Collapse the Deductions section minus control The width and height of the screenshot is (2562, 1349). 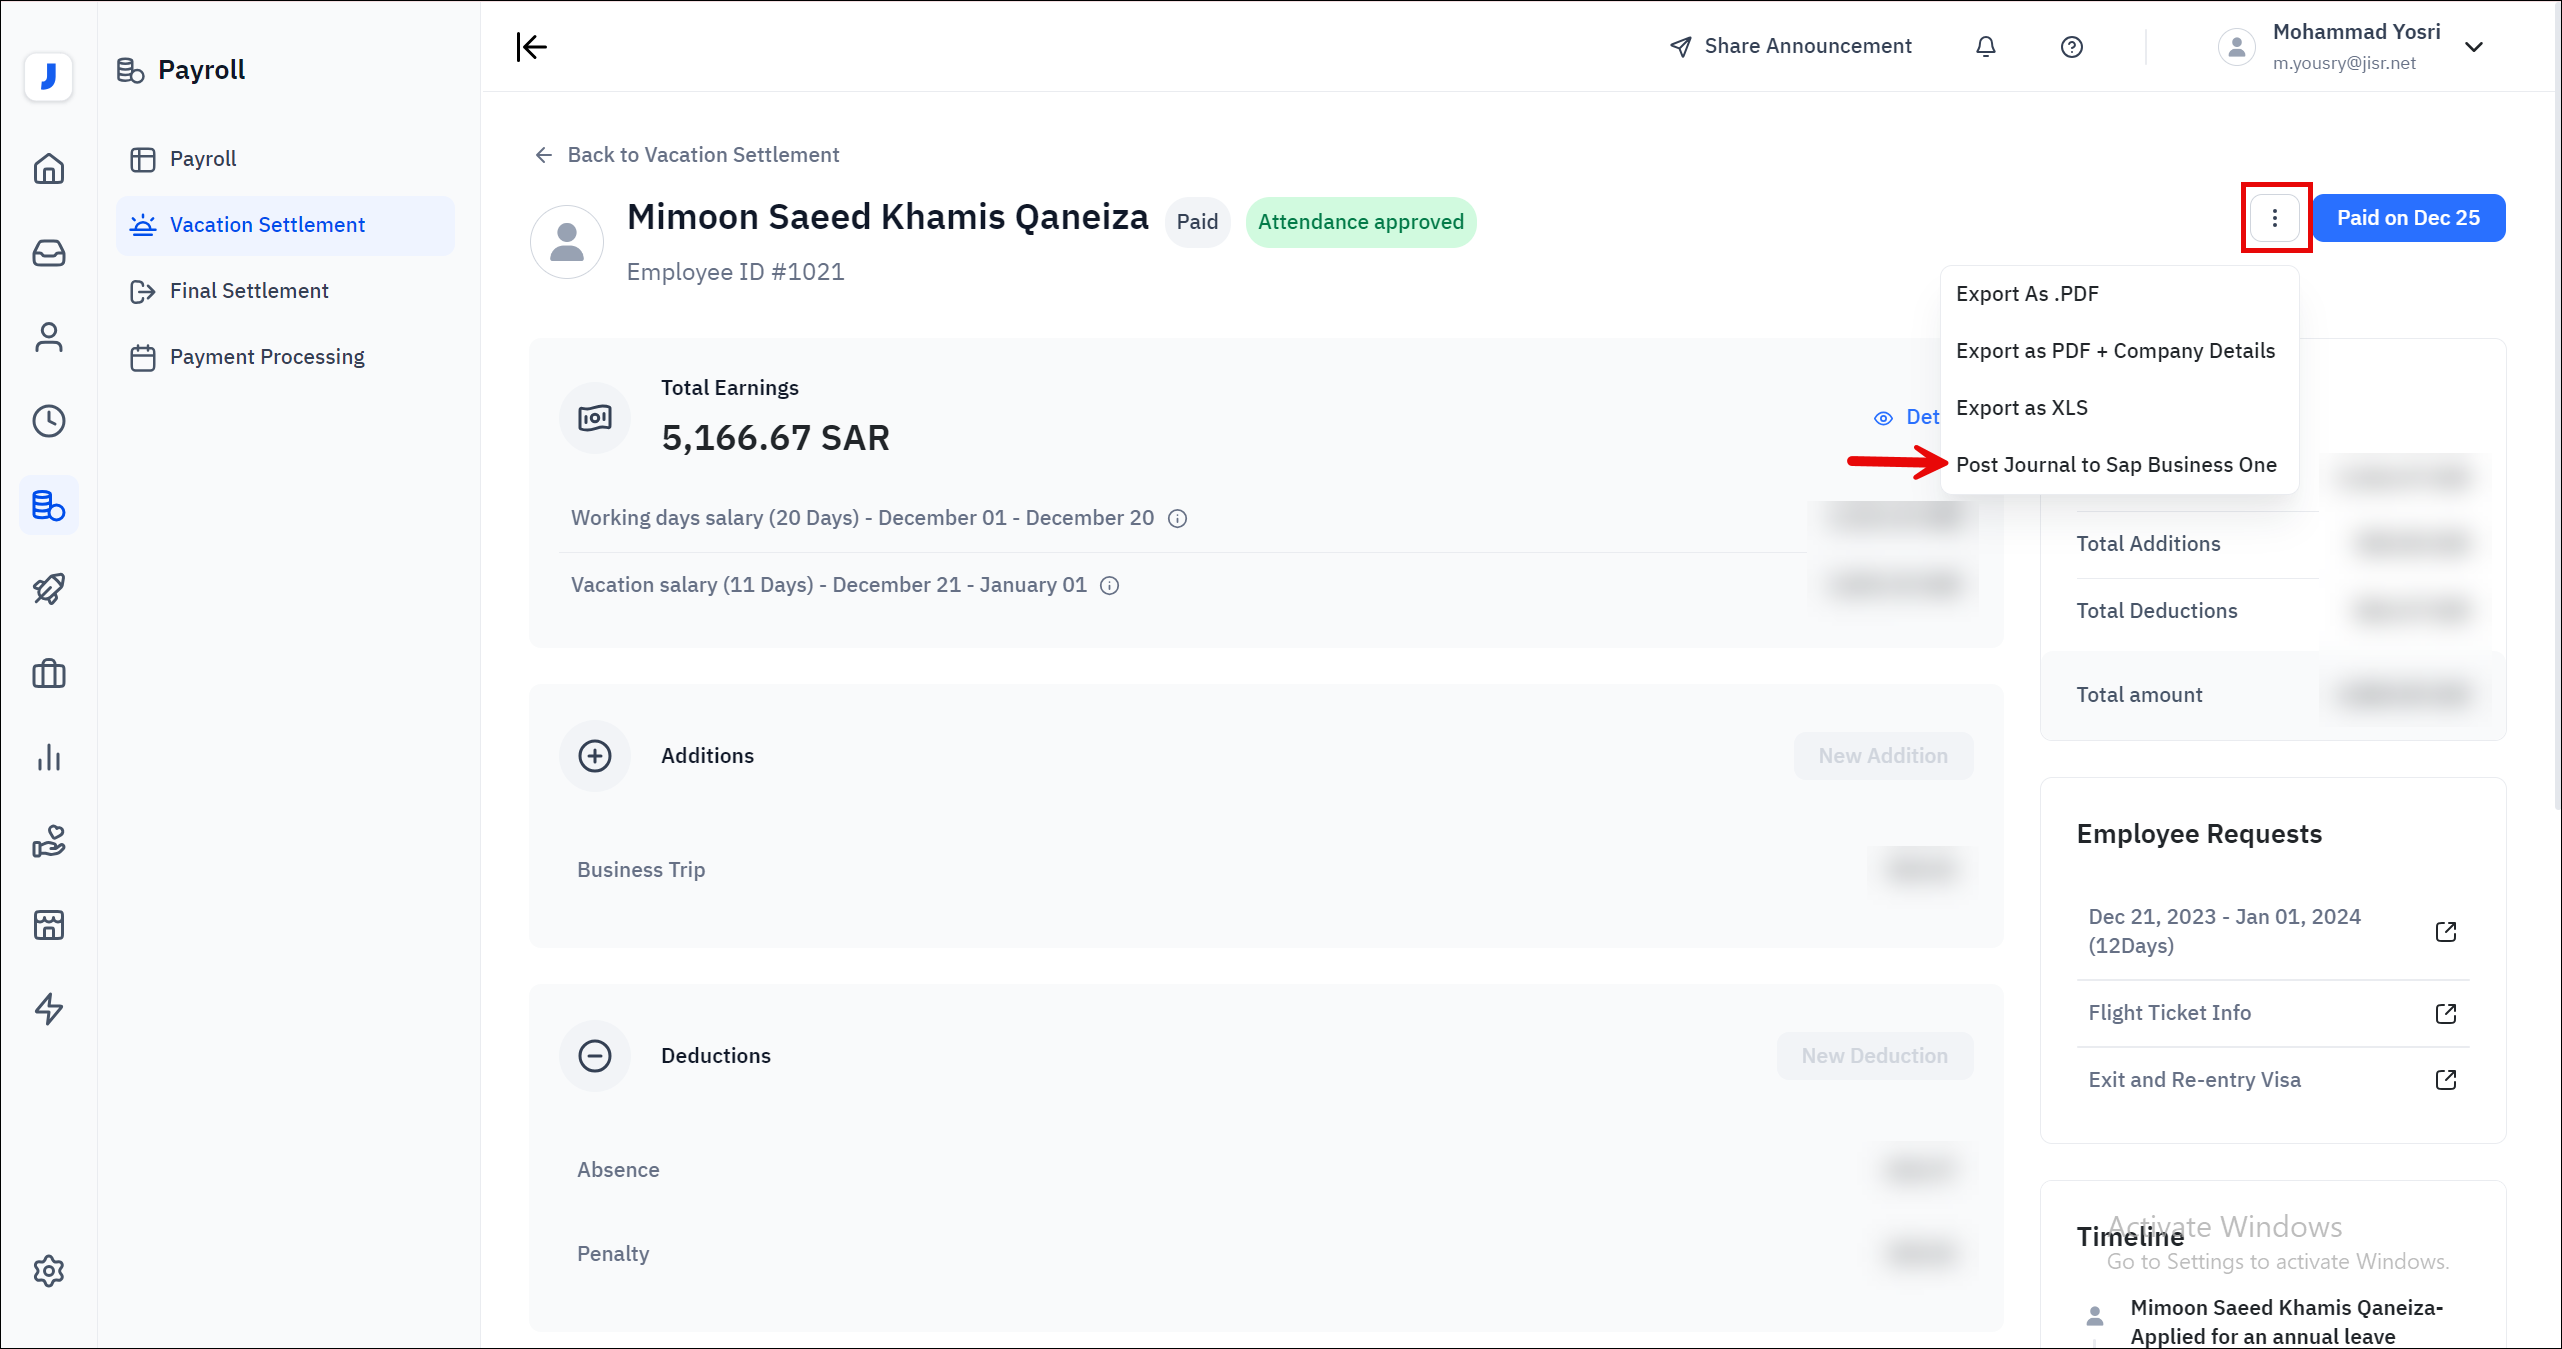pos(595,1056)
